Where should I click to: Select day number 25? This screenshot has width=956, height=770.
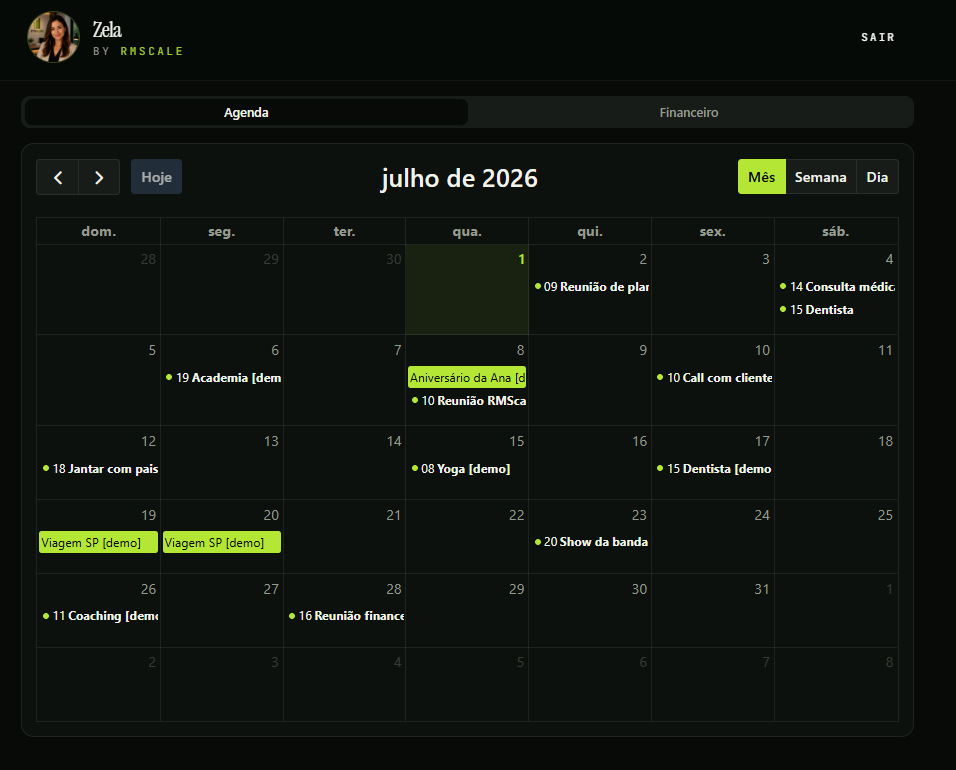point(885,515)
